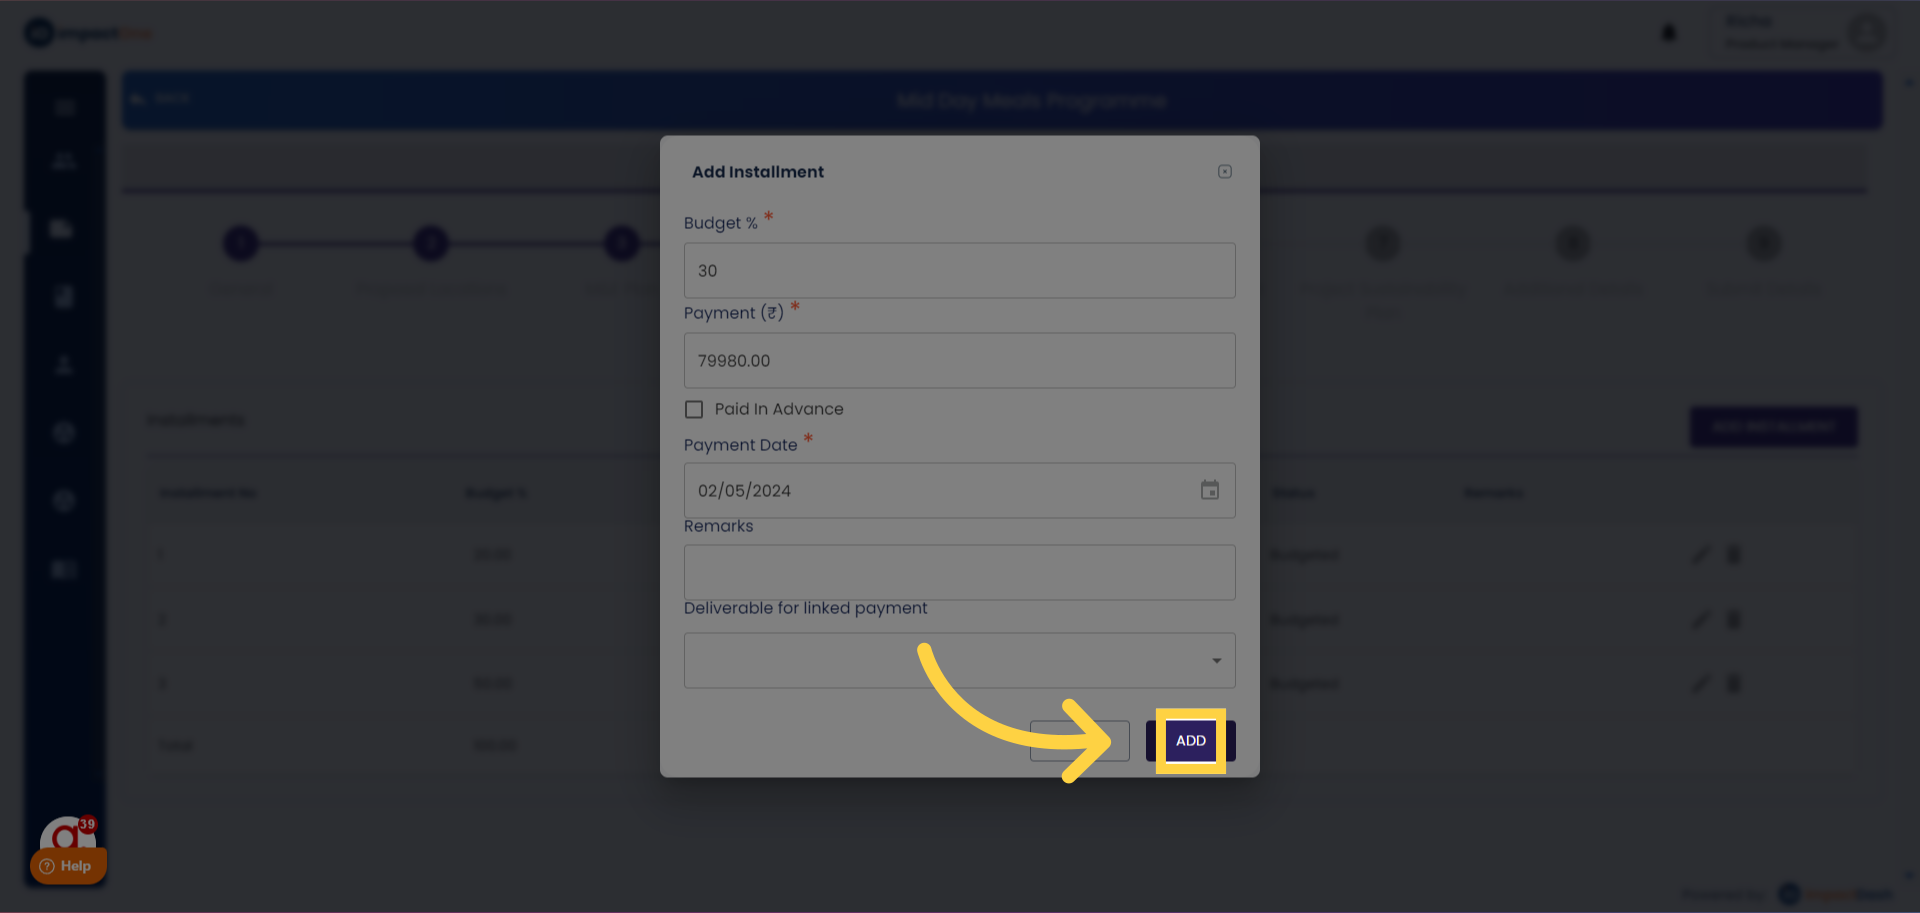
Task: Check the Paid In Advance checkbox
Action: [x=694, y=409]
